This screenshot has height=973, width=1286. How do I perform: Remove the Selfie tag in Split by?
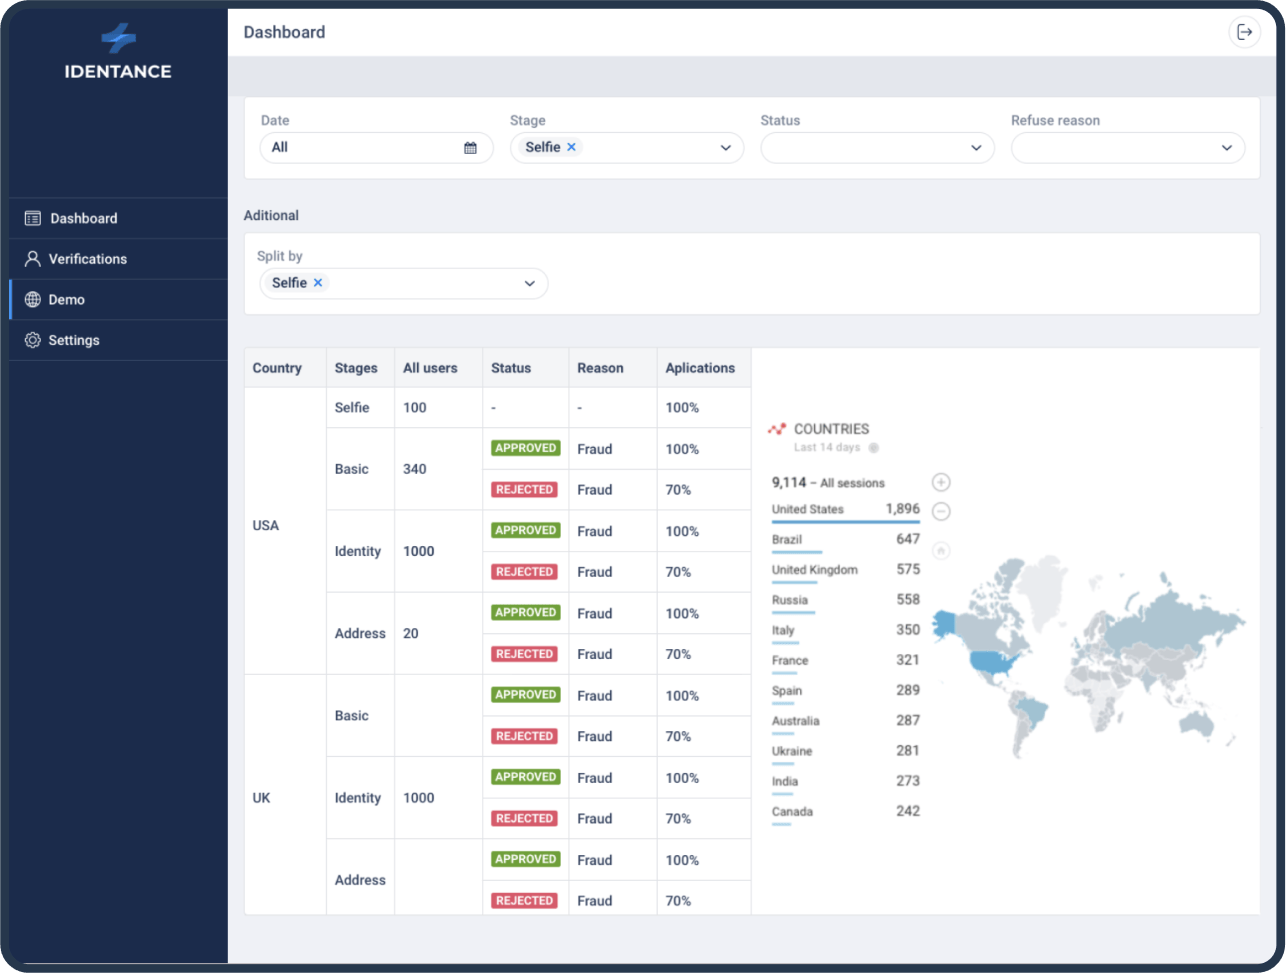[x=318, y=283]
